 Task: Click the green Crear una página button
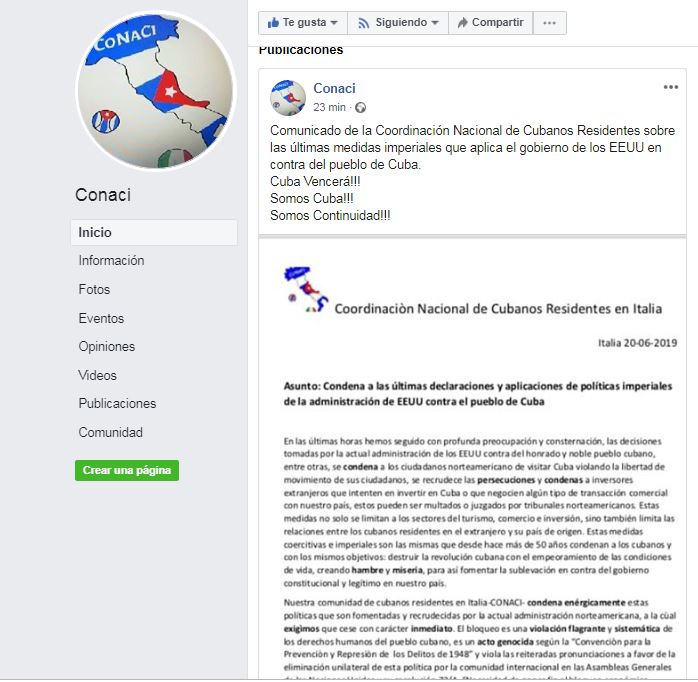point(127,470)
